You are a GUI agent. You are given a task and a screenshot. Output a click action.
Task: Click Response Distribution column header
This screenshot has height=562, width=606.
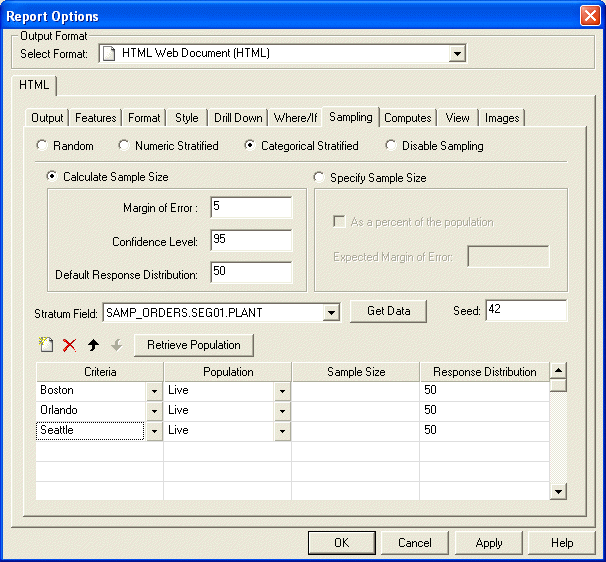coord(485,372)
